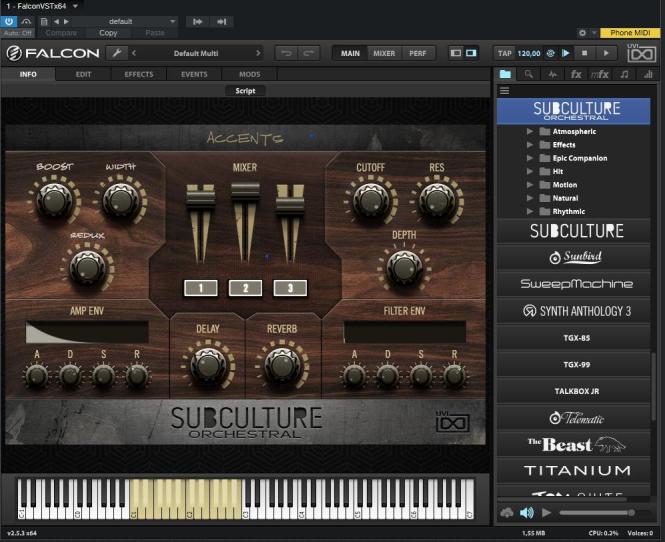
Task: Expand the Rhythmic folder
Action: pyautogui.click(x=530, y=211)
